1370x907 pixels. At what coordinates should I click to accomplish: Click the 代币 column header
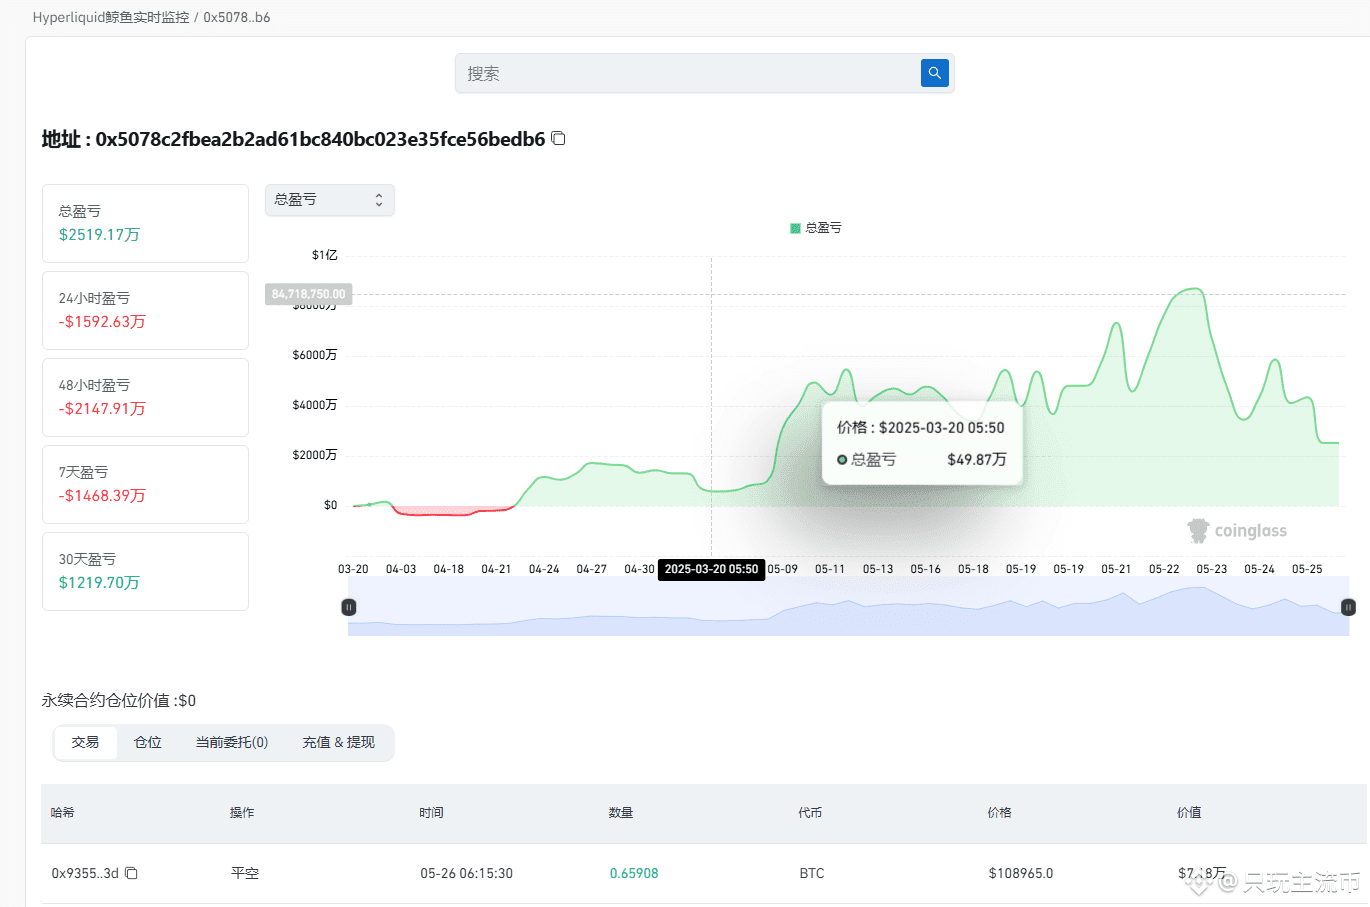coord(810,813)
